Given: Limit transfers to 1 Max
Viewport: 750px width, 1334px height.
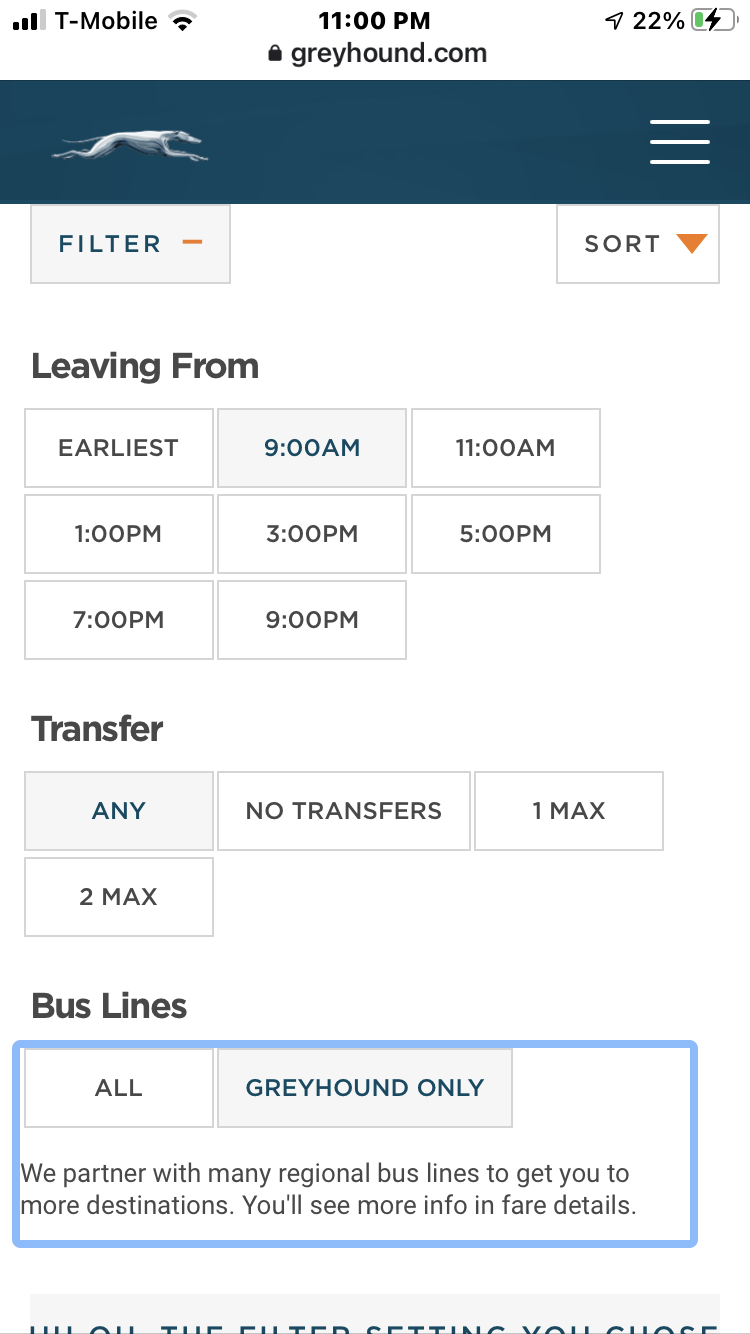Looking at the screenshot, I should pos(569,810).
